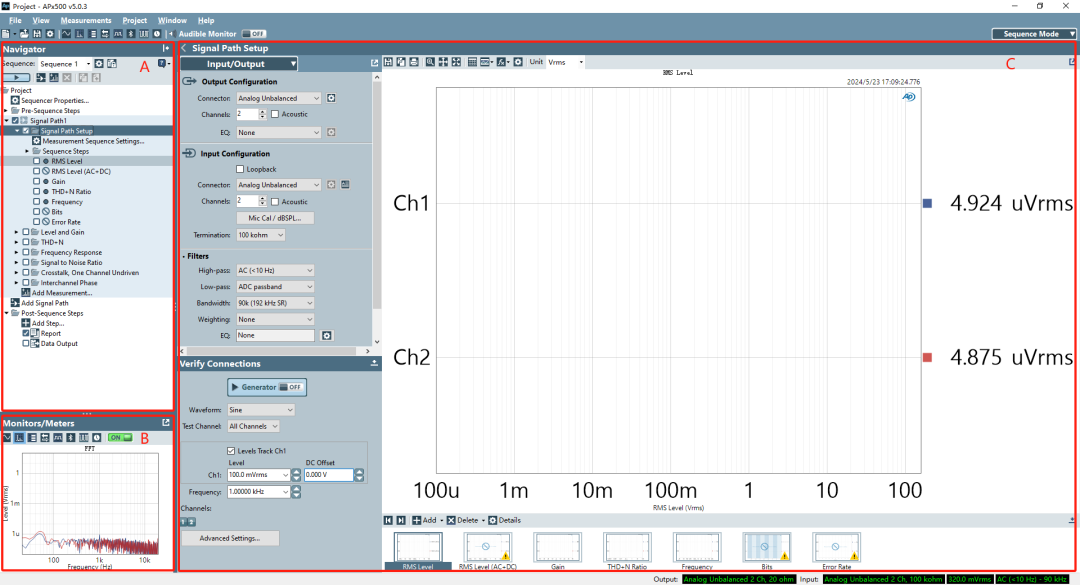This screenshot has height=585, width=1080.
Task: Click the zoom magnifier icon above the graph
Action: coord(430,62)
